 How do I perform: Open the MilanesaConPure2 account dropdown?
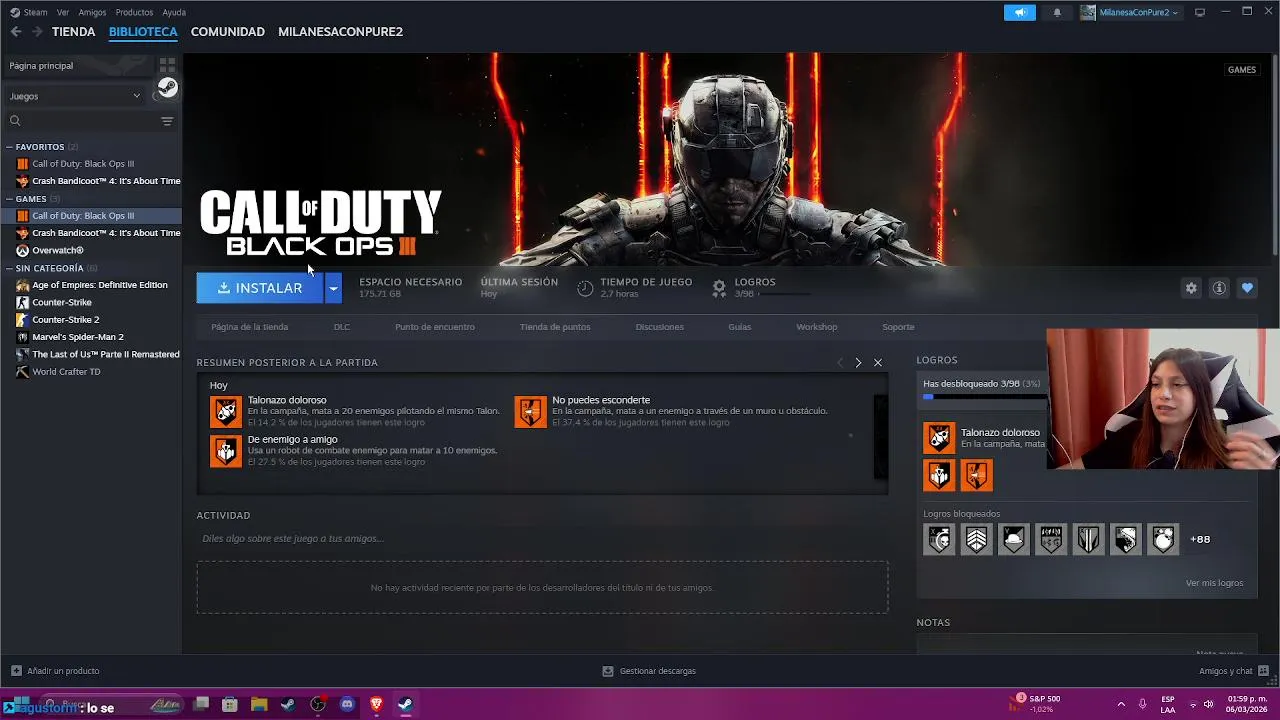(x=1139, y=12)
